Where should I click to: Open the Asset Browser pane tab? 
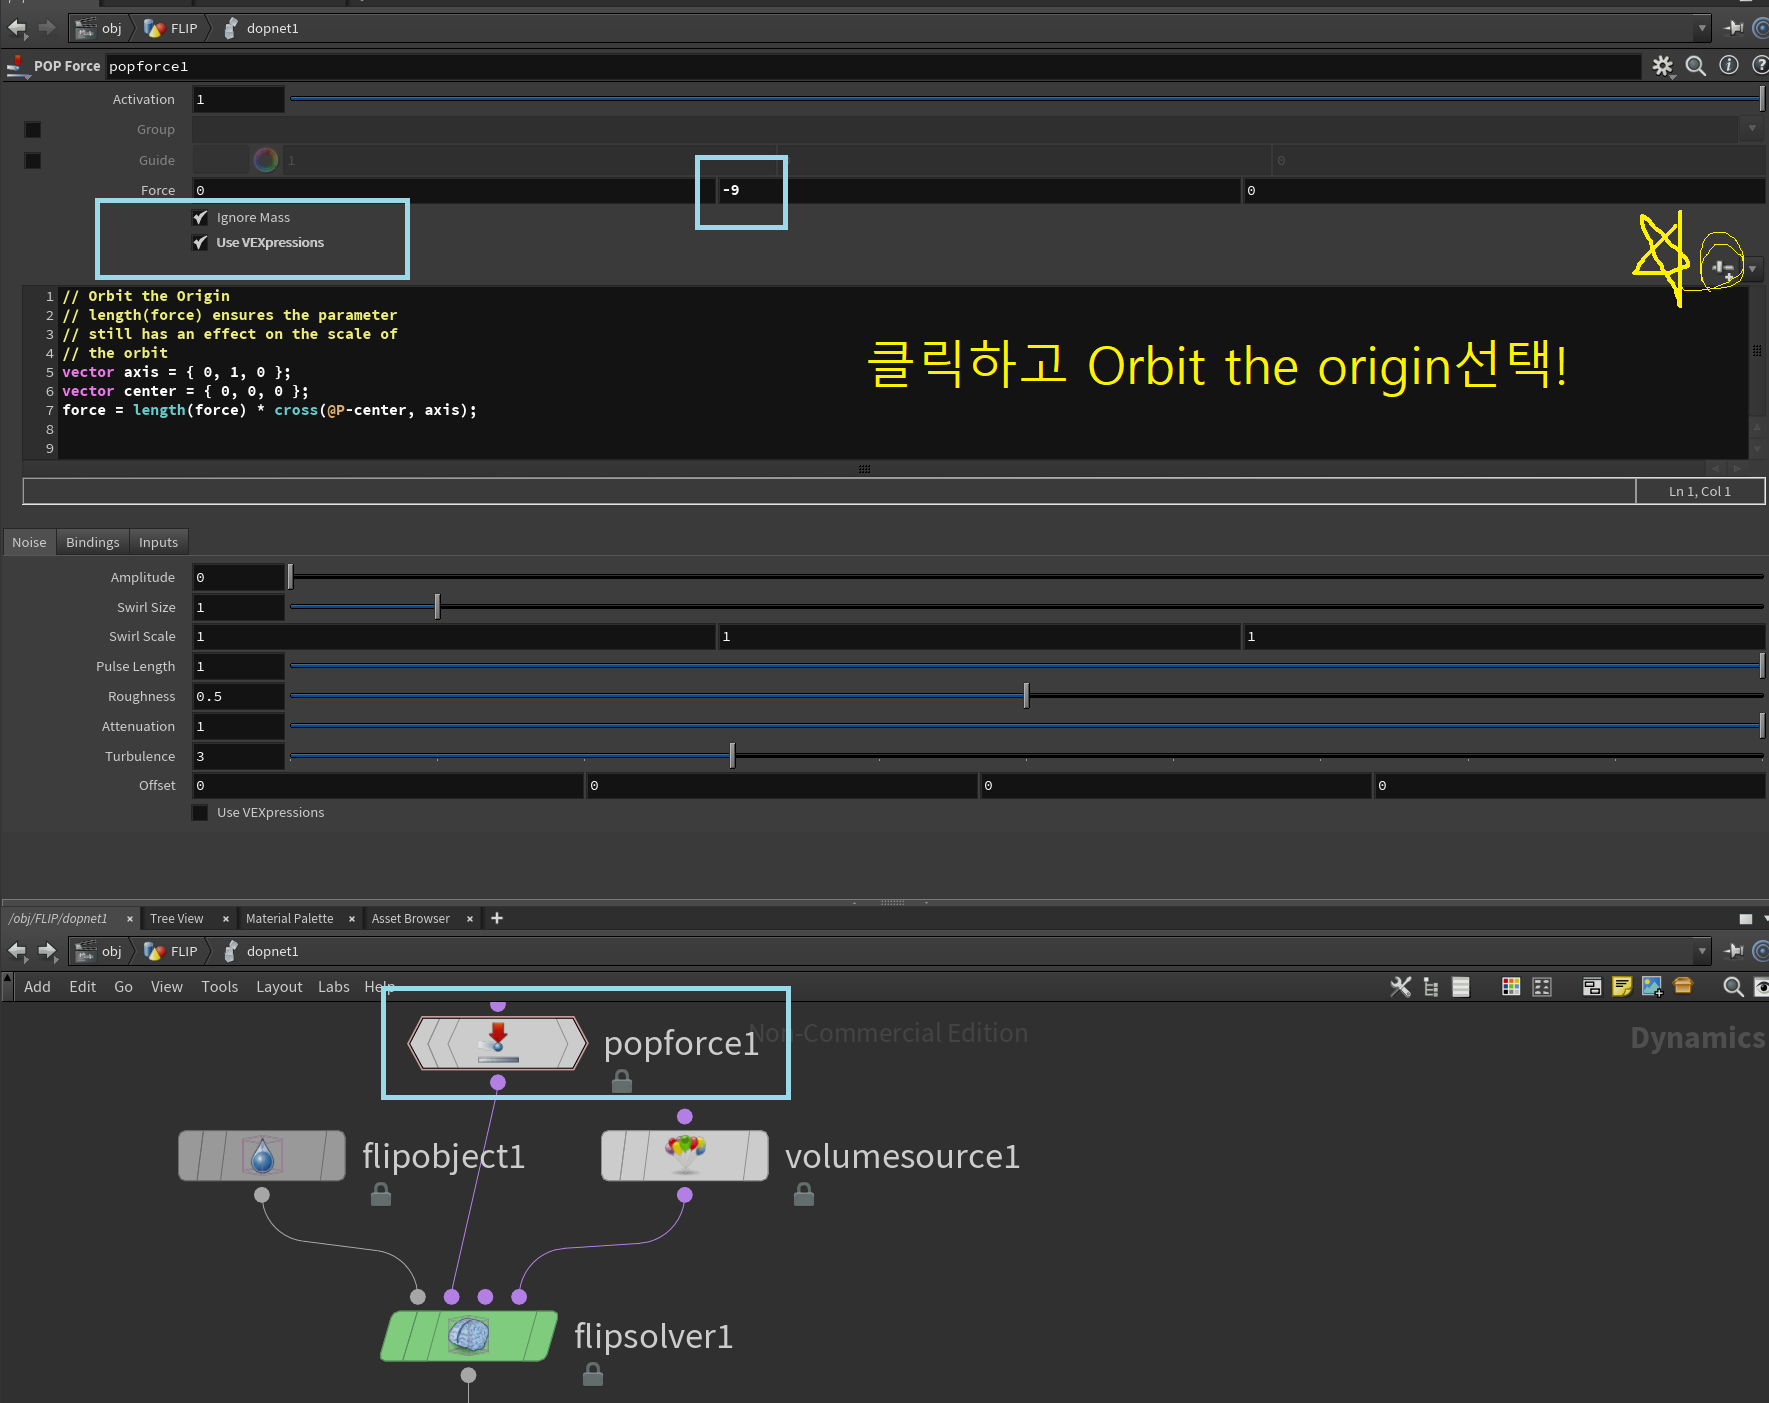click(410, 918)
